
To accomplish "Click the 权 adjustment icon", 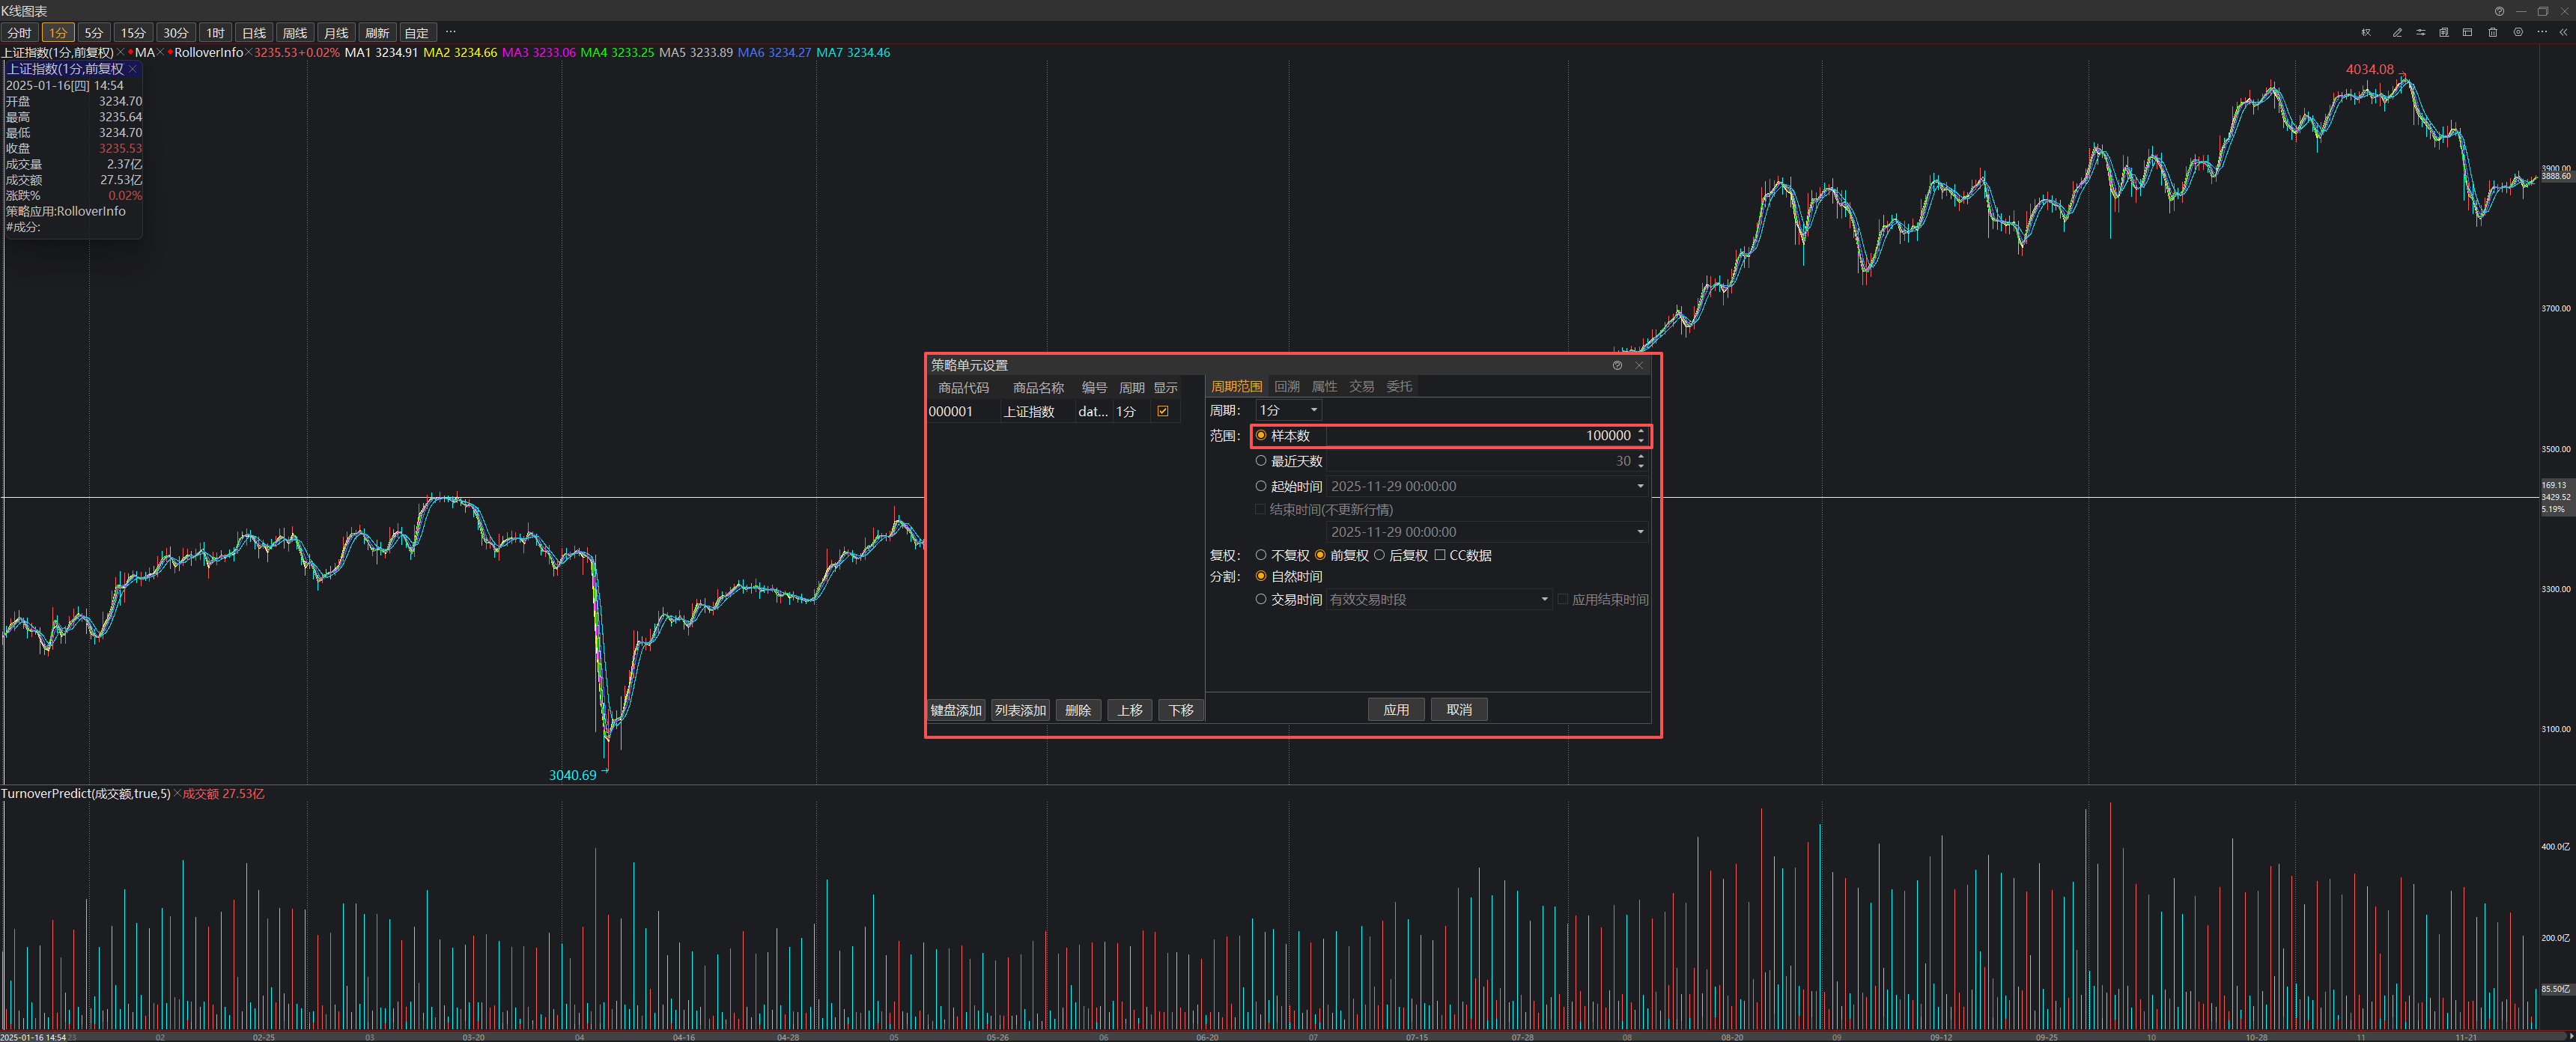I will (x=2366, y=33).
